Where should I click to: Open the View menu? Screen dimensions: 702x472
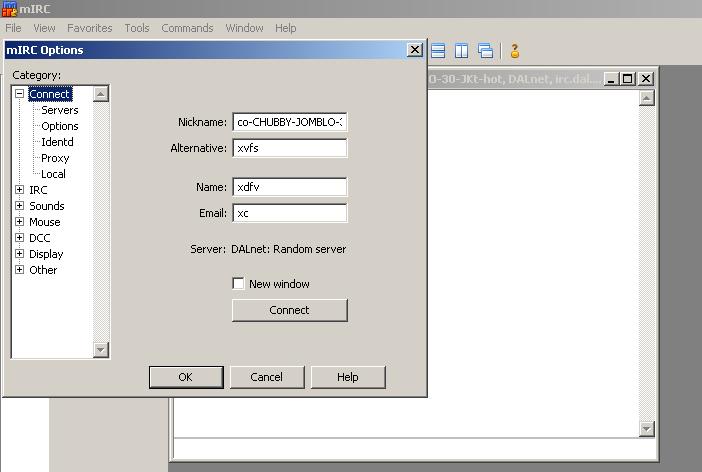tap(44, 28)
